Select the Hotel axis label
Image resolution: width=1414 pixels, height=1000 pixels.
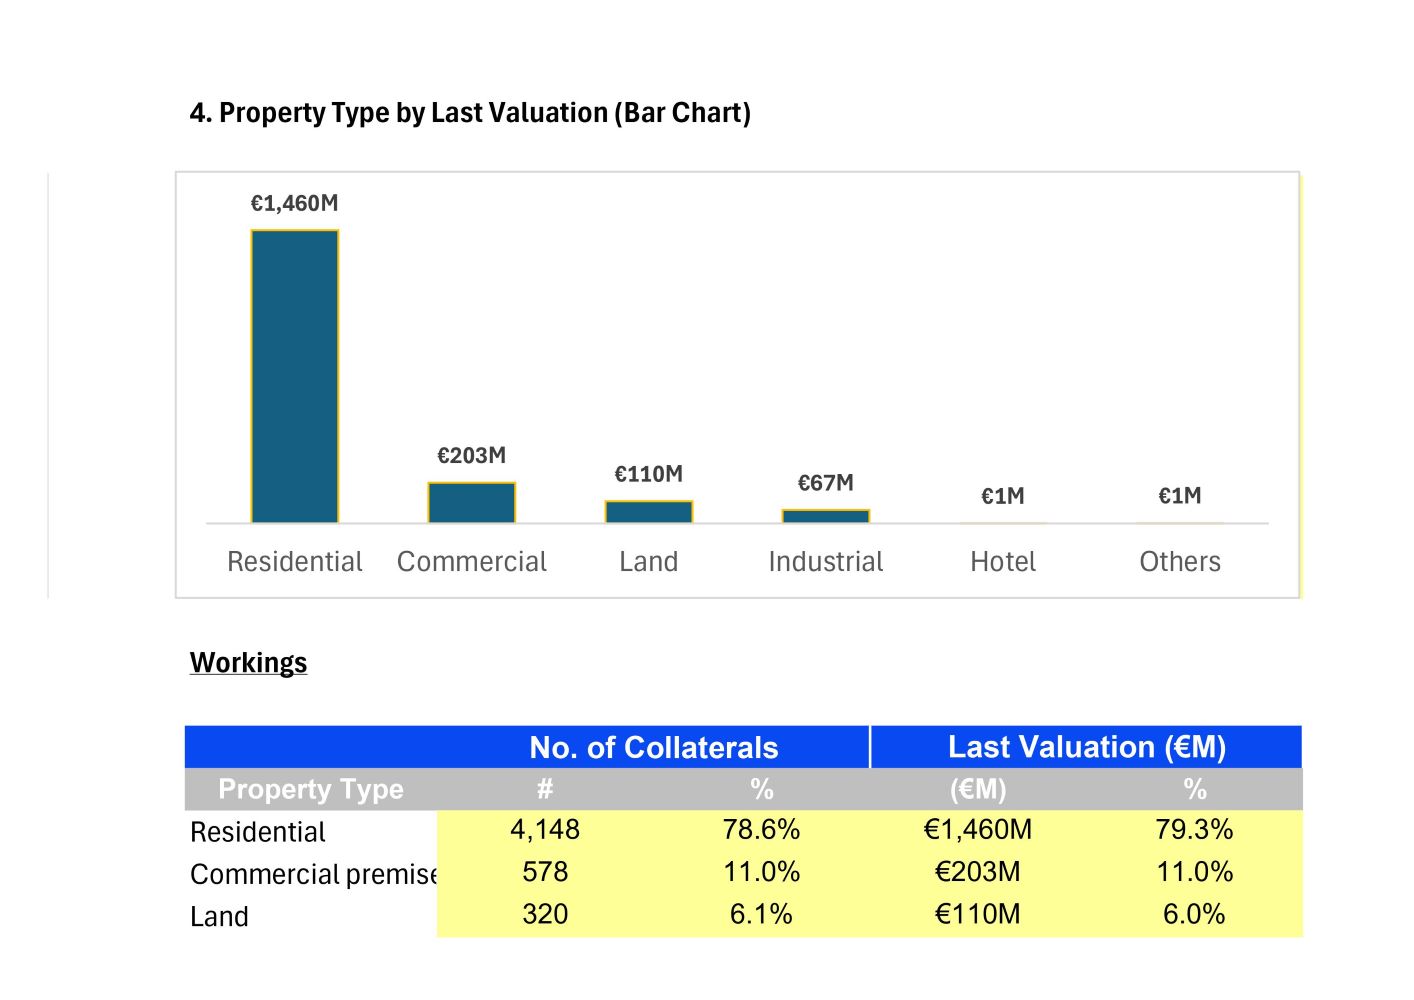point(1002,562)
